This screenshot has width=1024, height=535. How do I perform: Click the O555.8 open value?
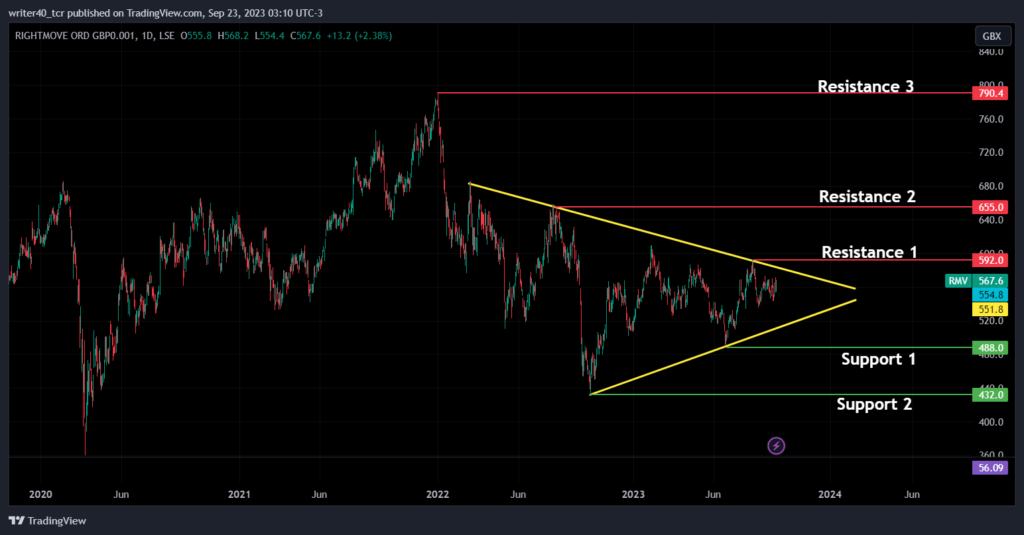(196, 36)
